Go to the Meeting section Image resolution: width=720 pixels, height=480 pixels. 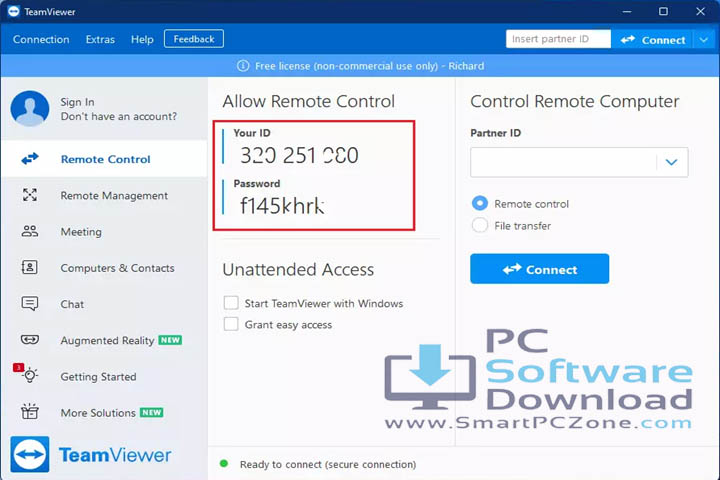tap(105, 232)
